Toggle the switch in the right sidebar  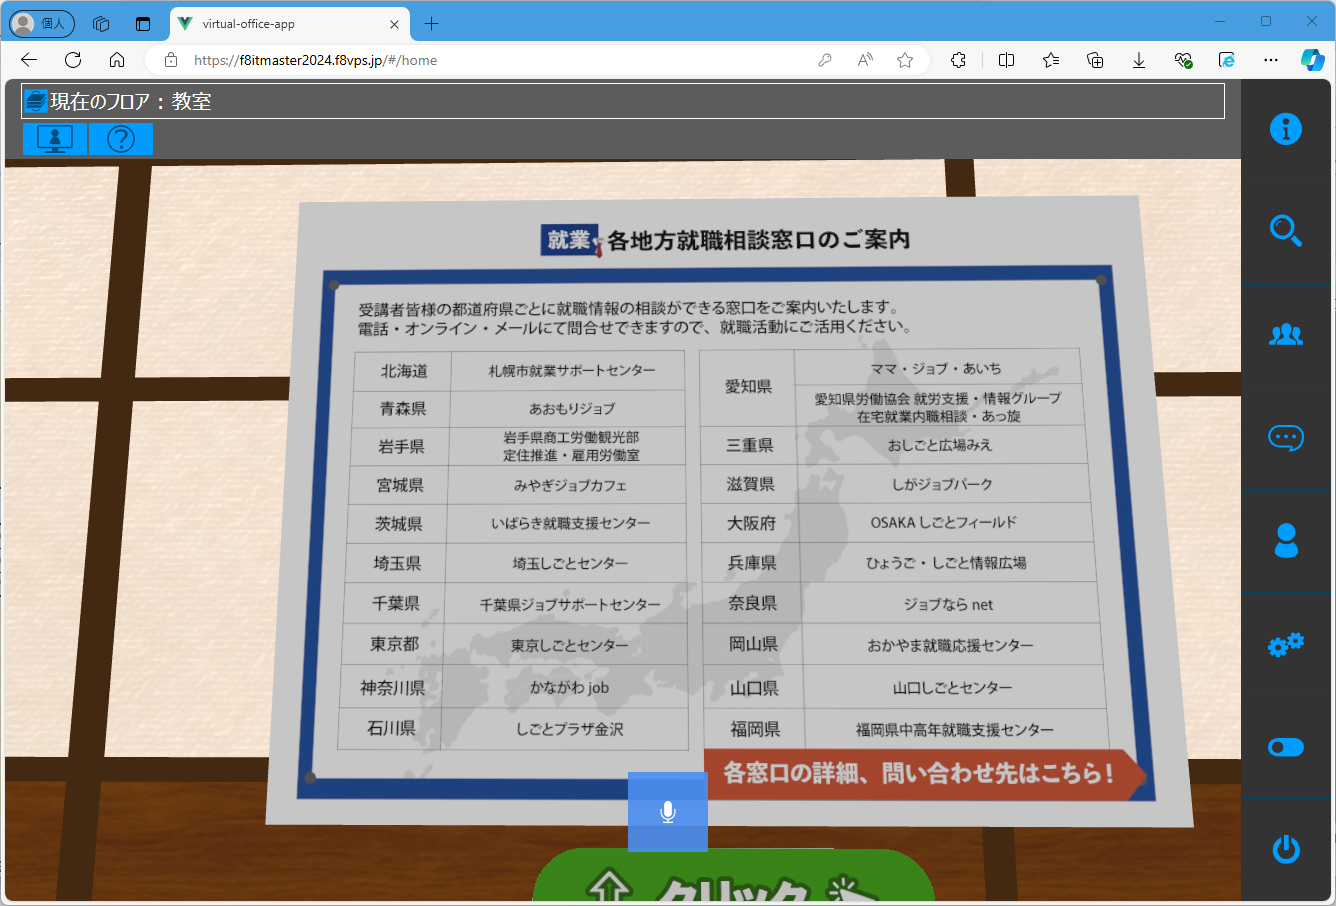coord(1286,747)
